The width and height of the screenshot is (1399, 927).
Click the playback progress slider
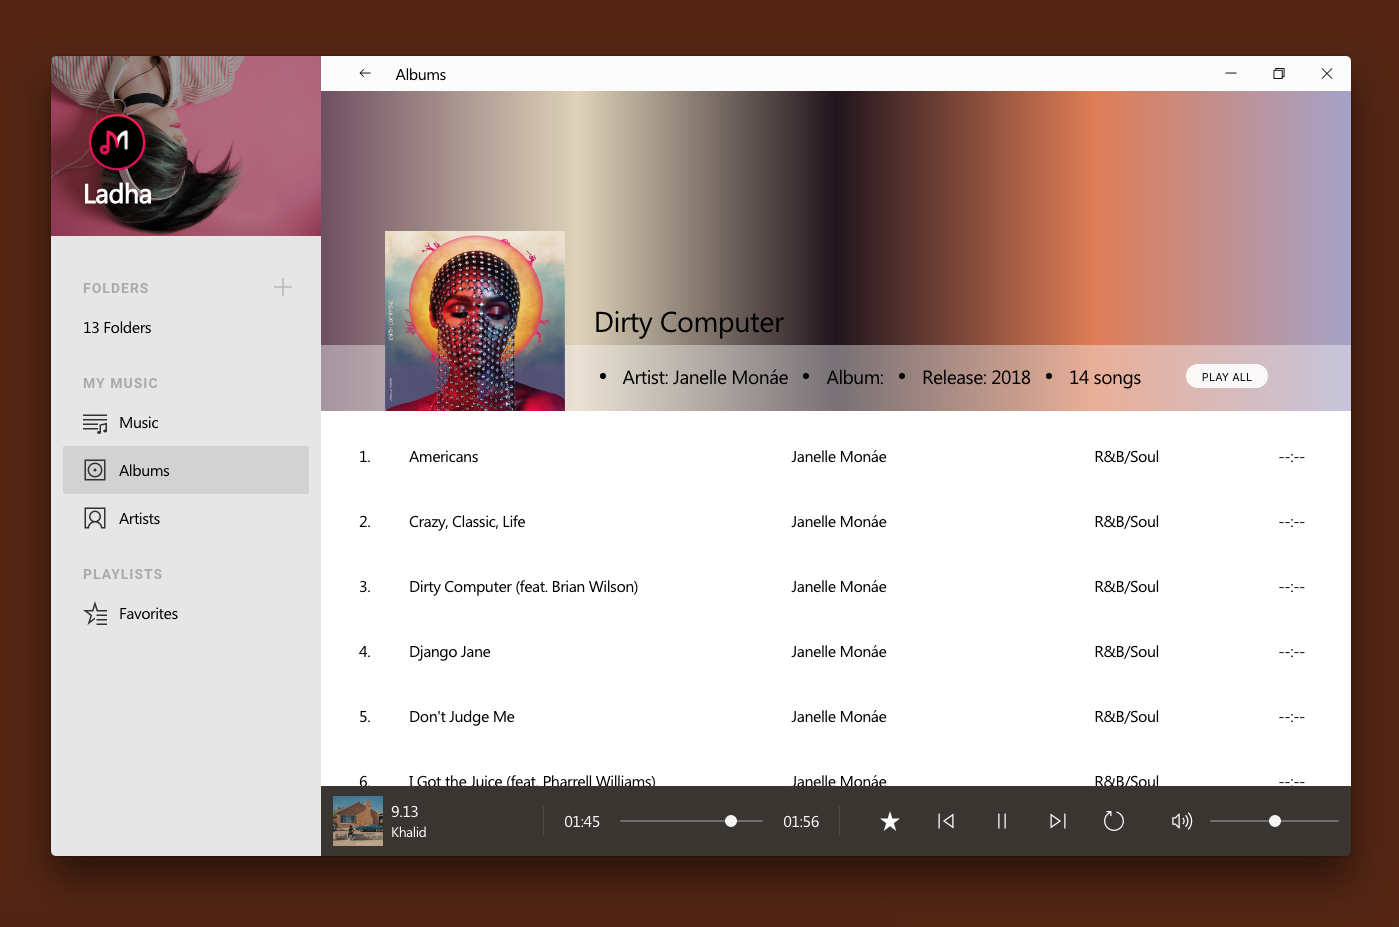pos(691,821)
